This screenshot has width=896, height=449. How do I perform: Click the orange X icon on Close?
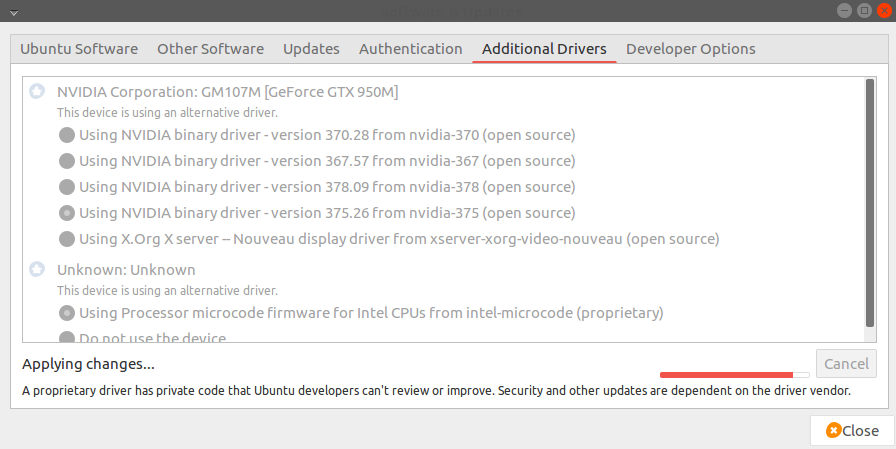tap(833, 431)
